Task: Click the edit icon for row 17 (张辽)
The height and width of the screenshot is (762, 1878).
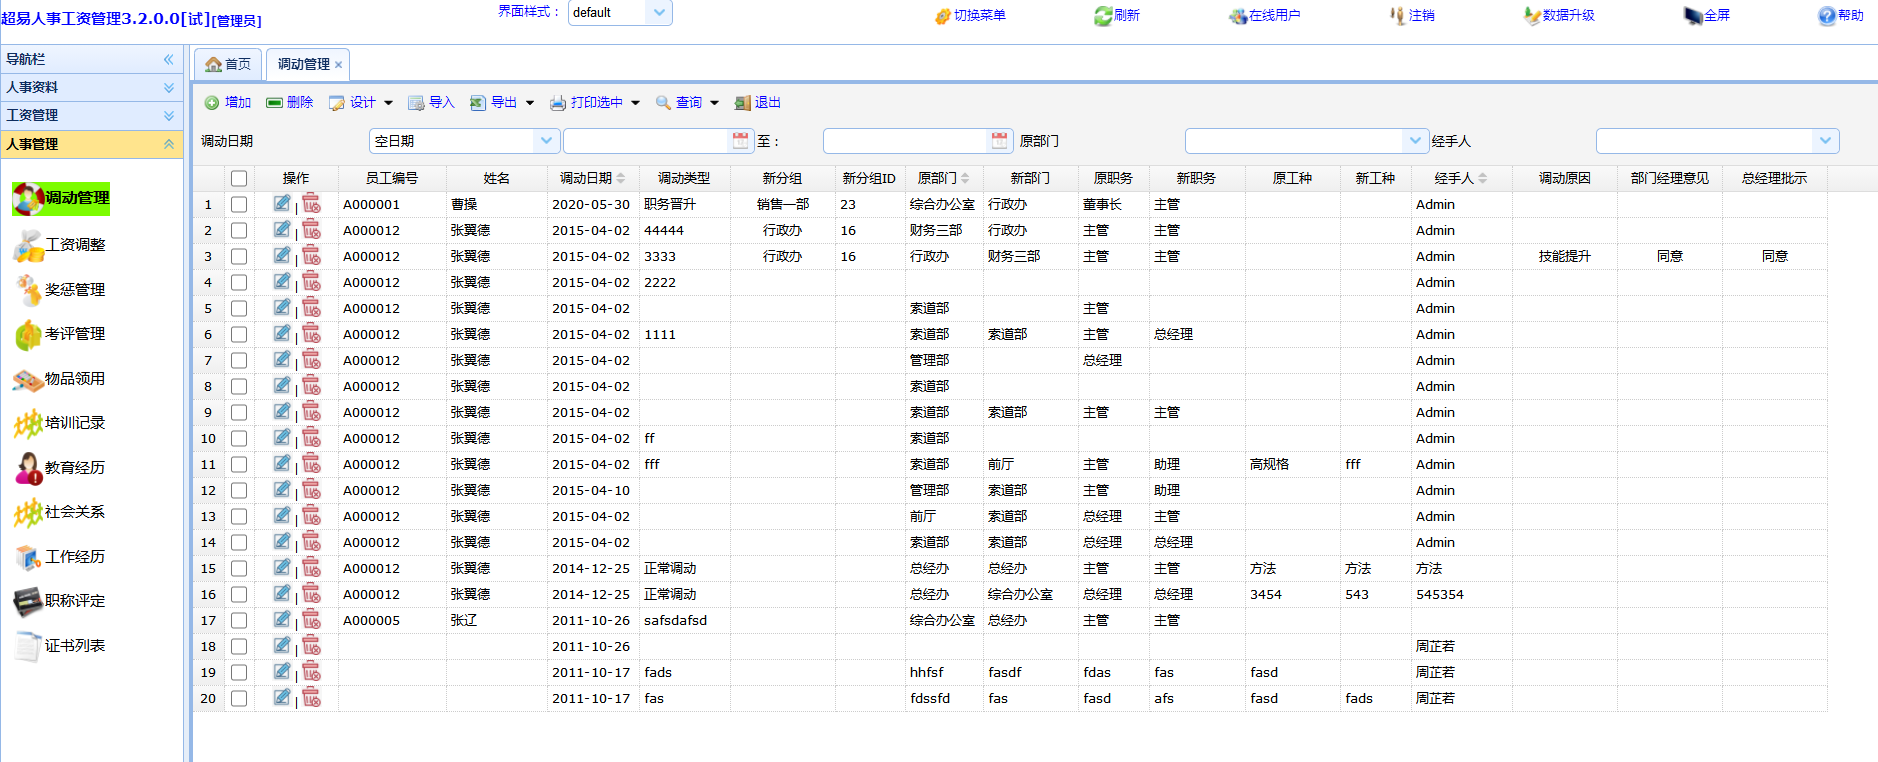Action: click(x=282, y=619)
